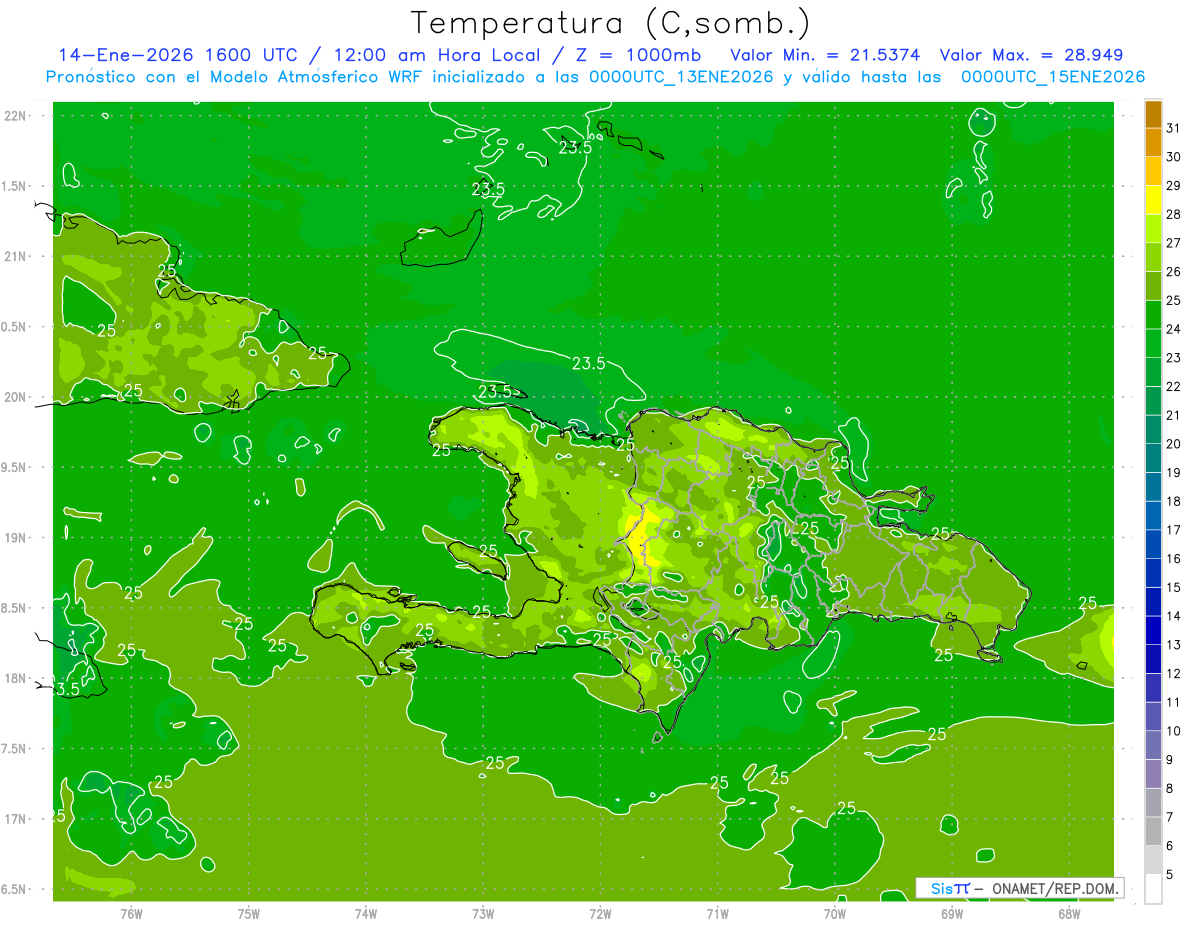Viewport: 1200px width, 927px height.
Task: Click the '73W' longitude axis label
Action: coord(483,914)
